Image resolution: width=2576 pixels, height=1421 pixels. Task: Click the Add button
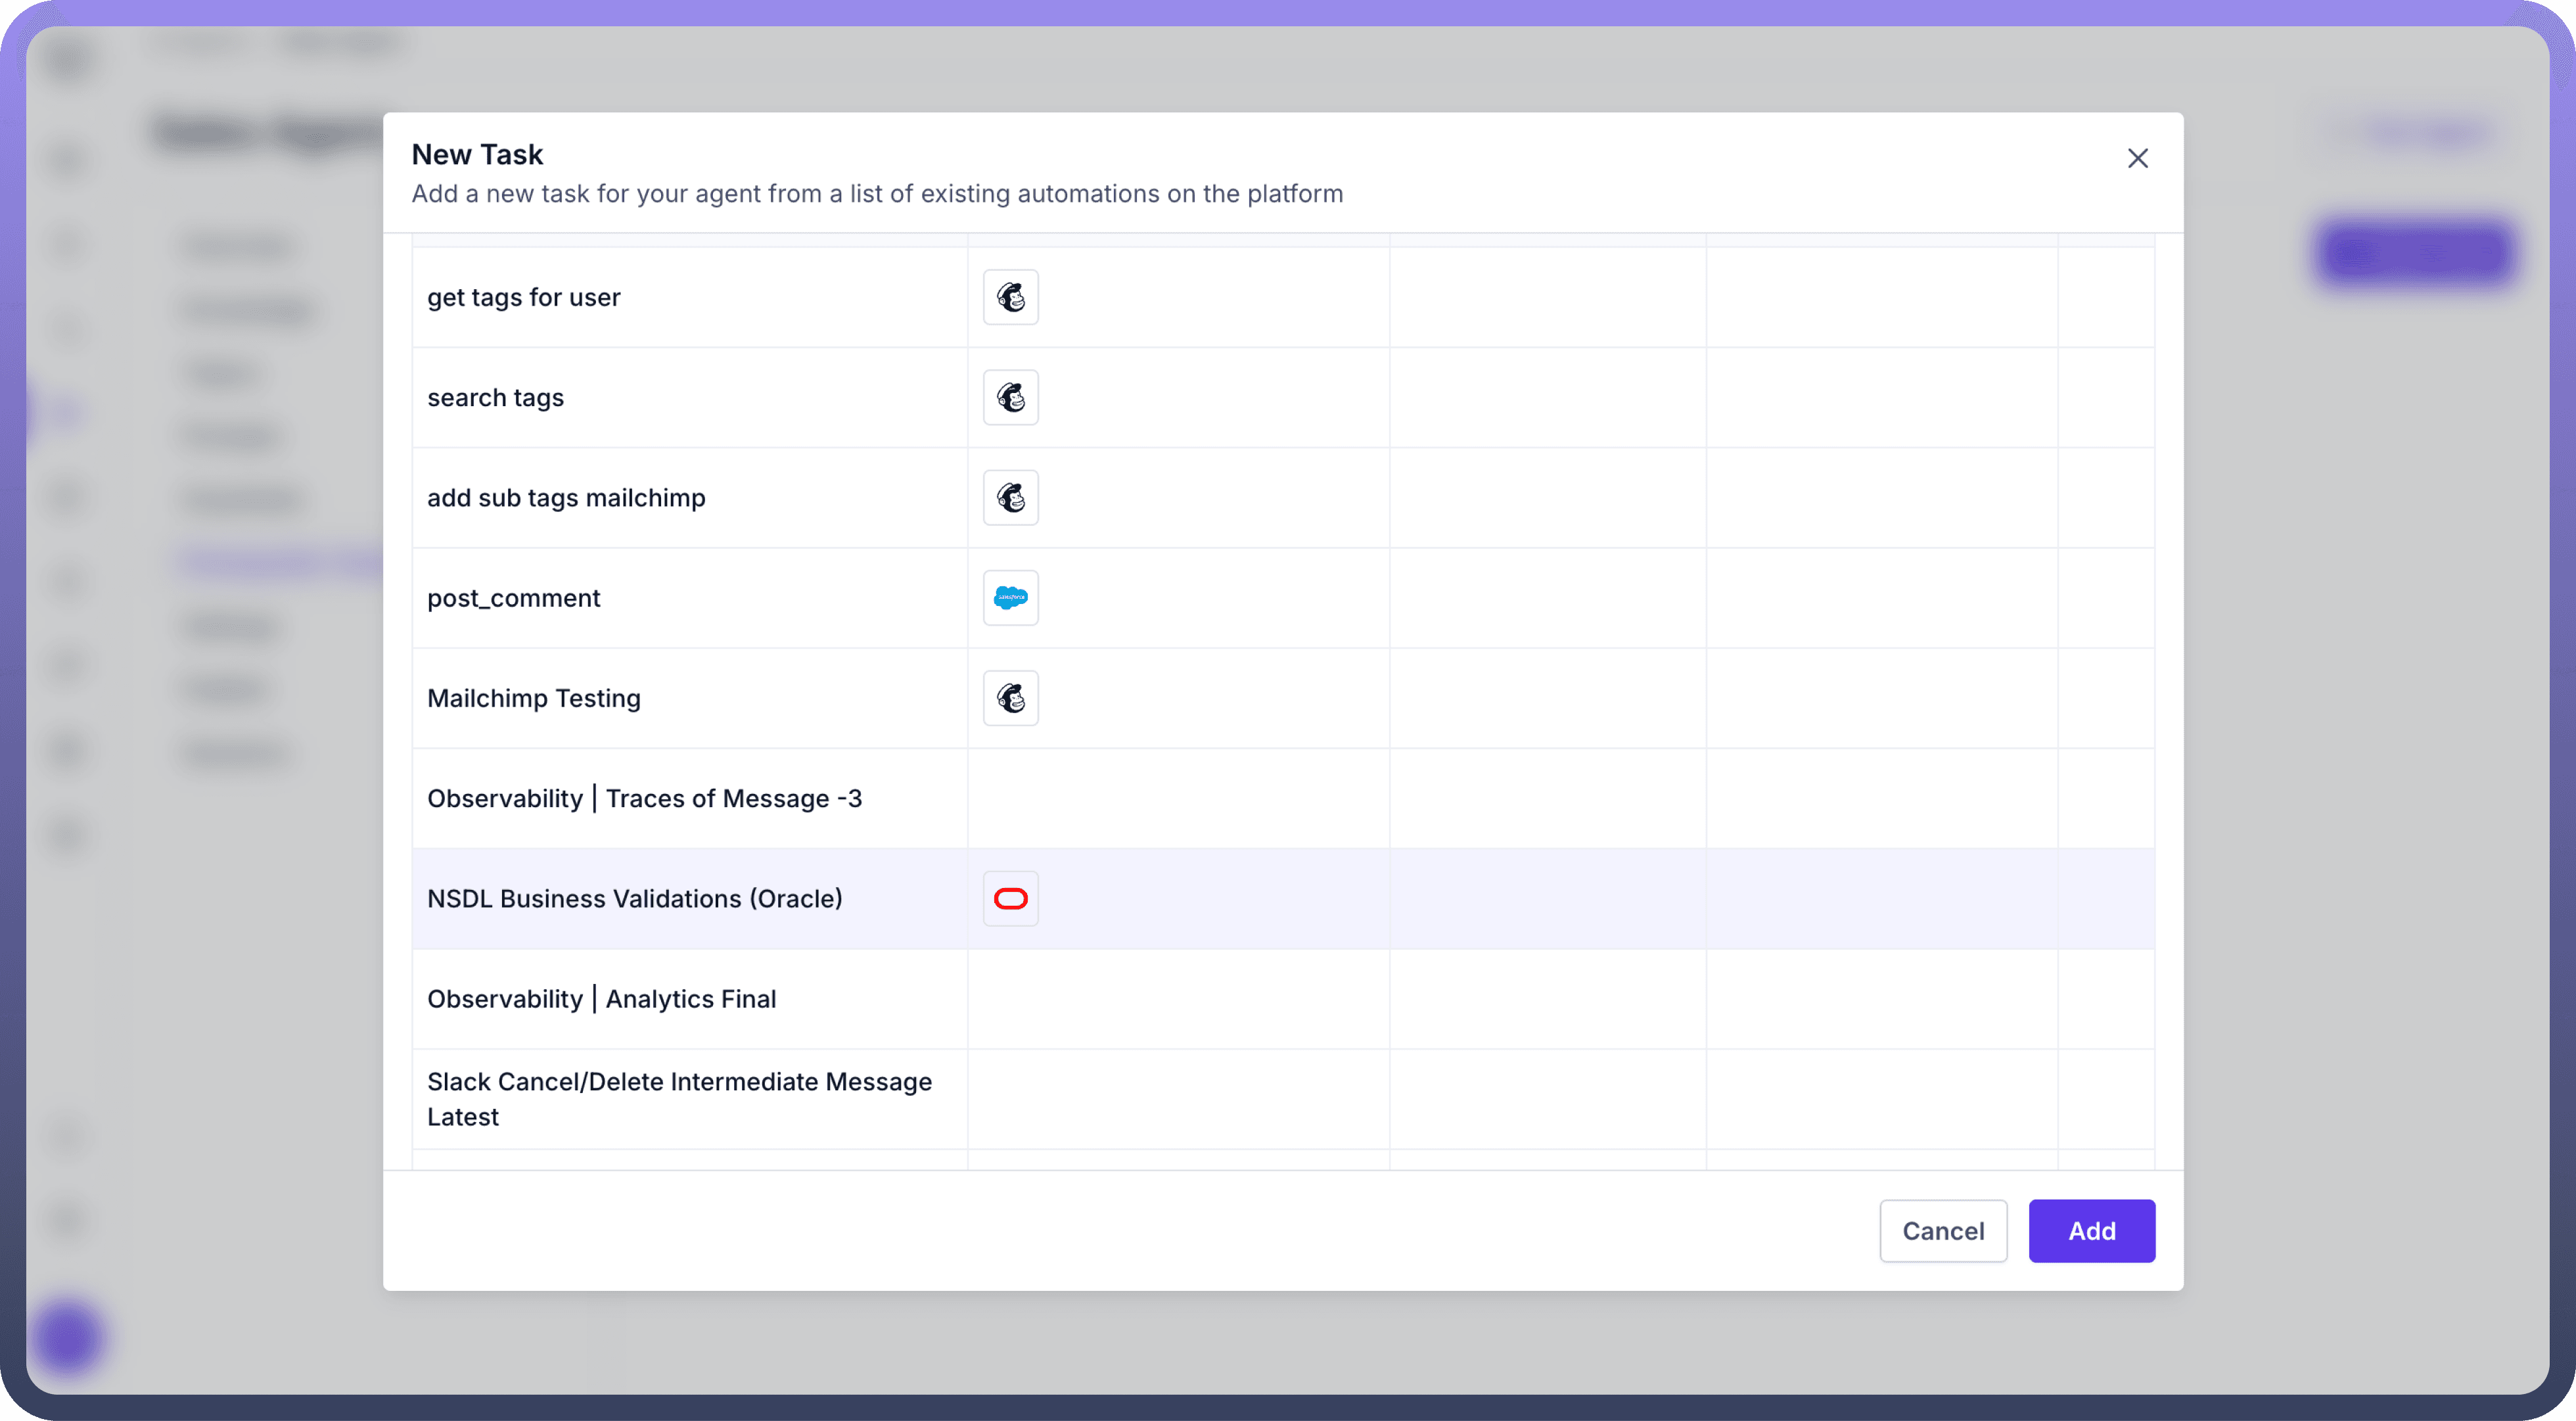click(x=2091, y=1230)
